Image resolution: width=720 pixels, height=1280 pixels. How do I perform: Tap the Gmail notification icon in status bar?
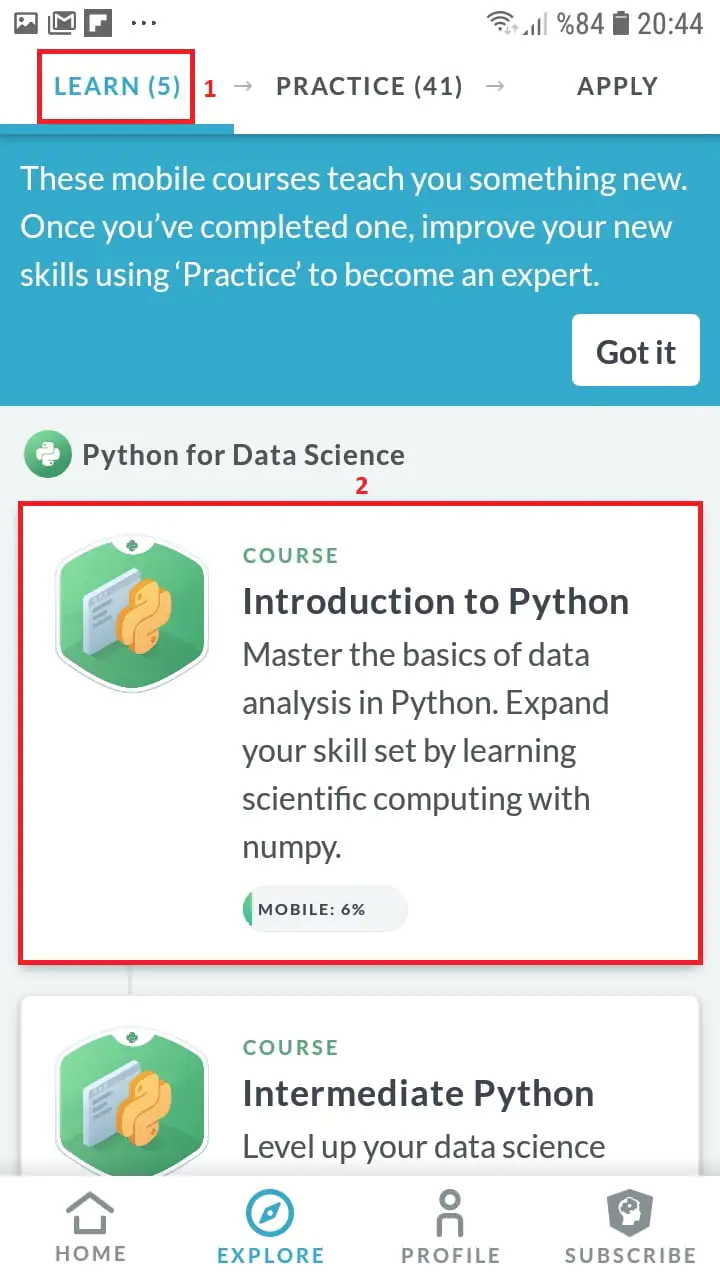pos(62,22)
